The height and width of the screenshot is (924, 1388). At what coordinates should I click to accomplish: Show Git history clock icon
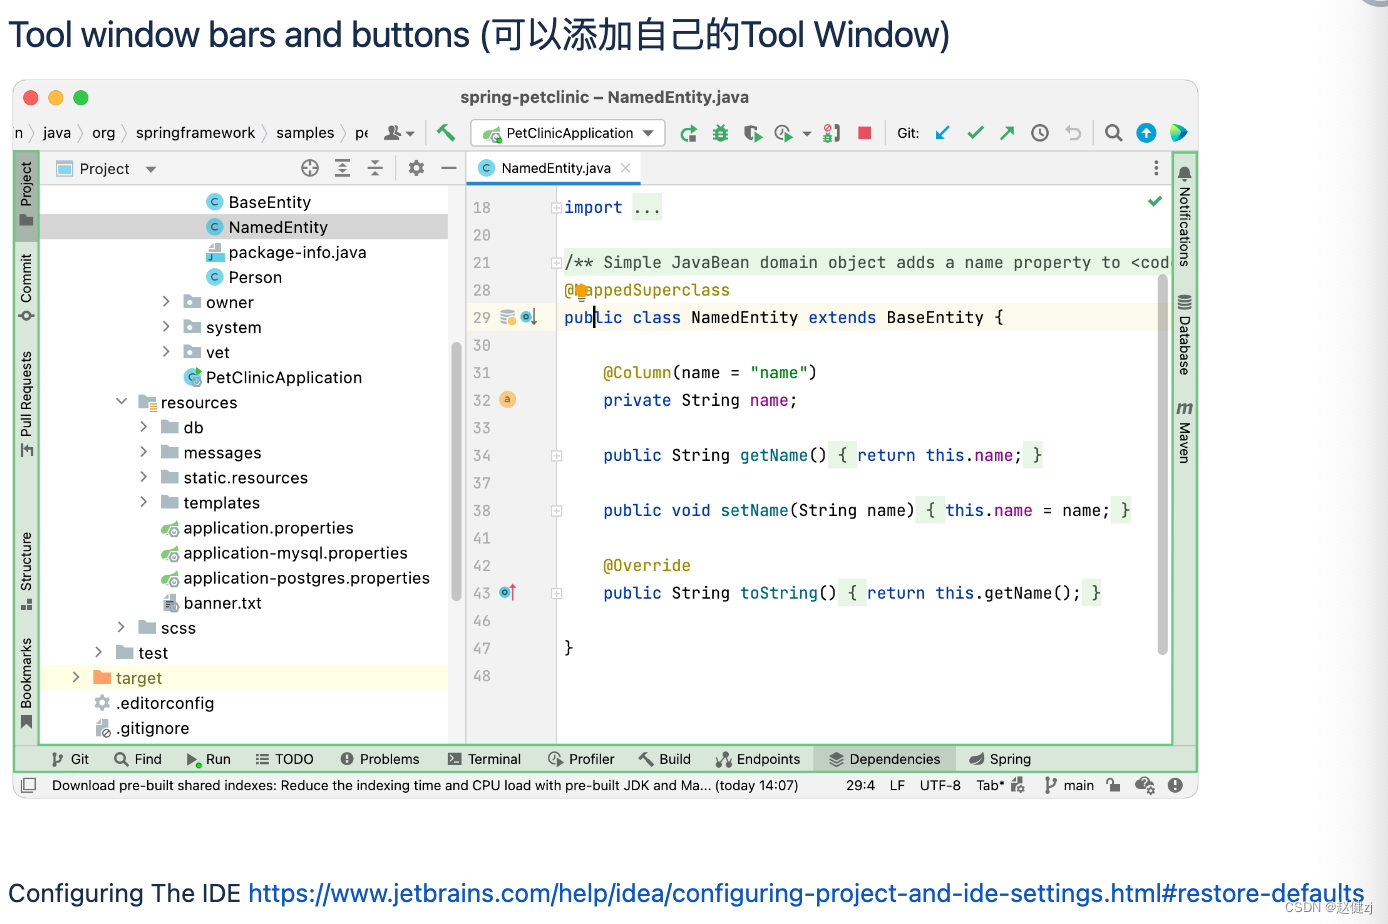(1040, 133)
